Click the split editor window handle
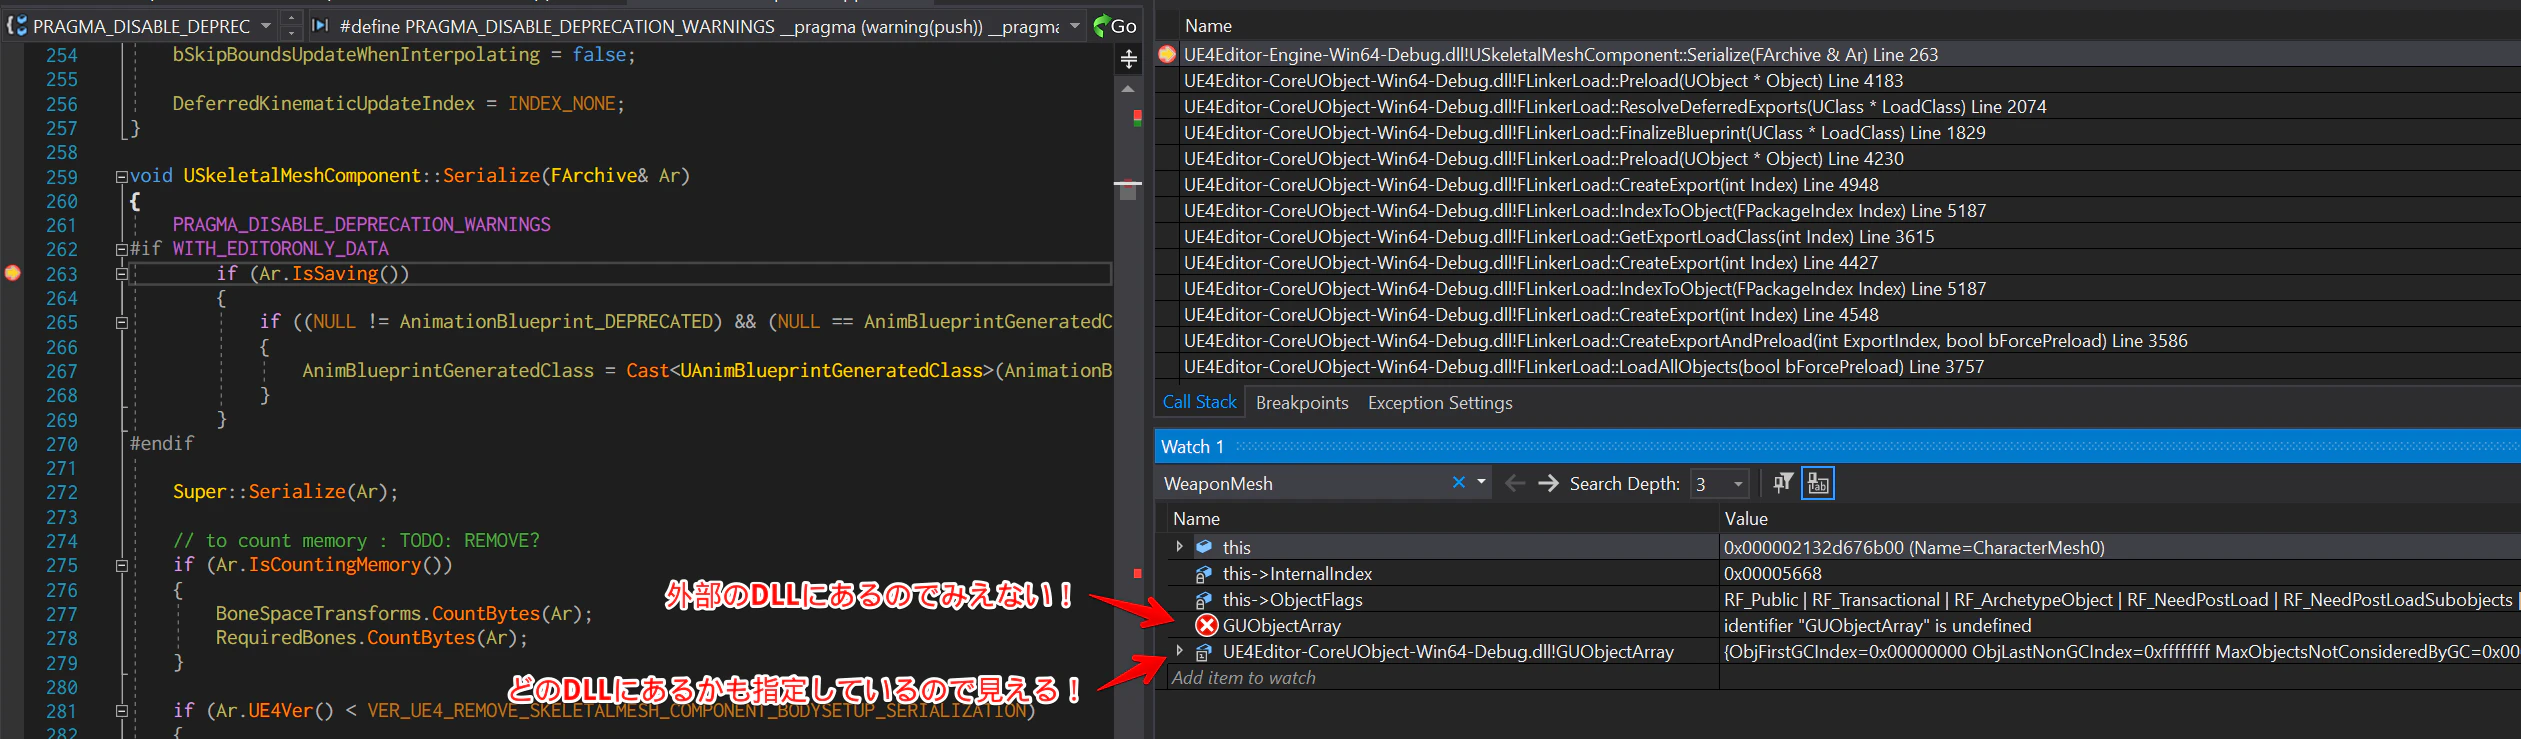The image size is (2521, 739). click(x=1129, y=60)
